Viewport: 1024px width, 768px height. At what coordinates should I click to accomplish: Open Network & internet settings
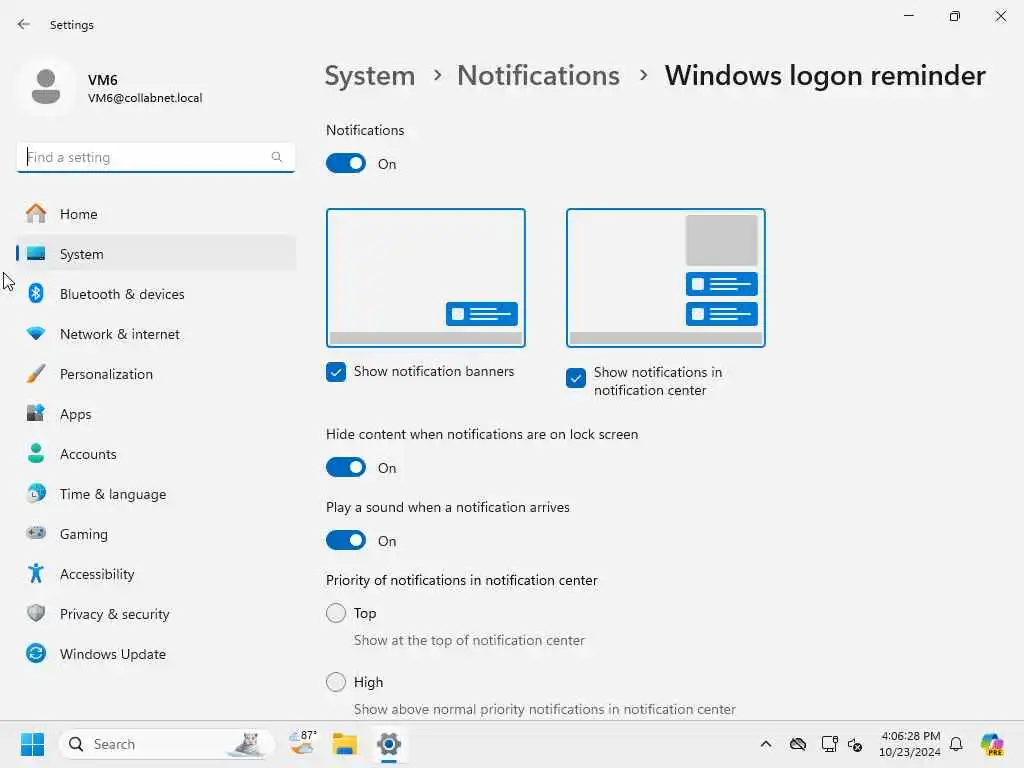(x=156, y=334)
